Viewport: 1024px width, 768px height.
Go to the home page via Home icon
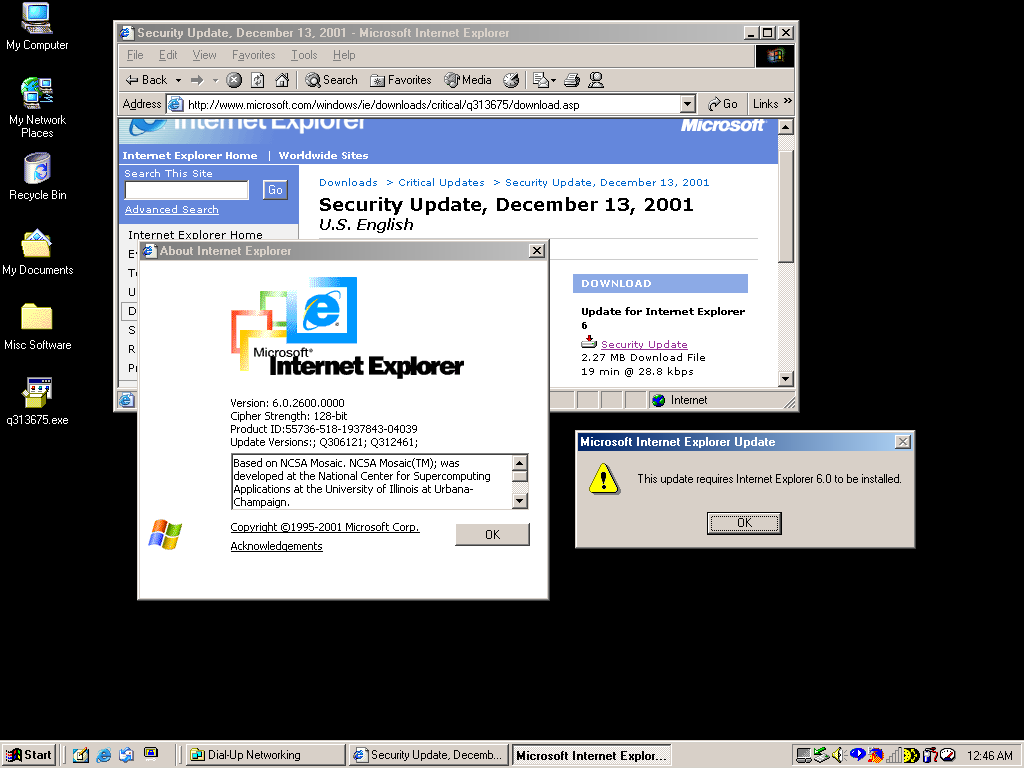[282, 80]
